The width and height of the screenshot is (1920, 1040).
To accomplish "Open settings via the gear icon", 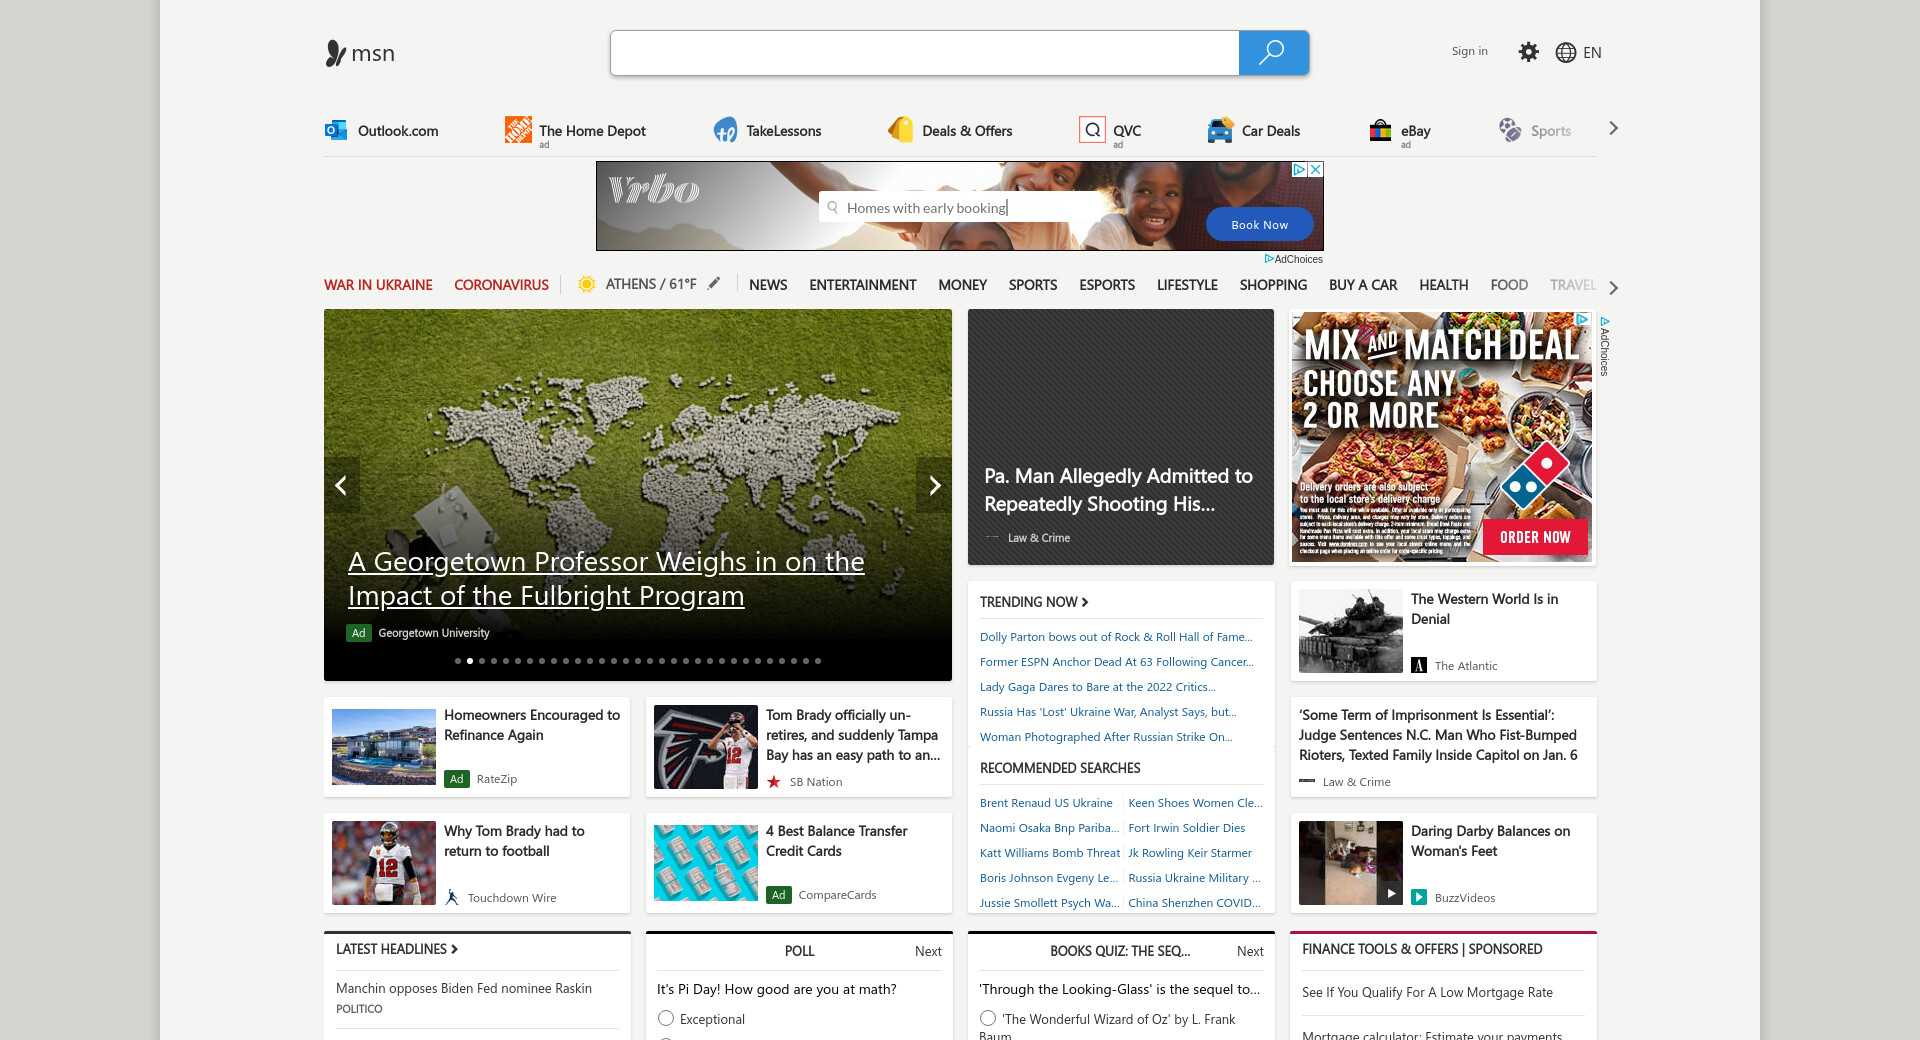I will [1528, 52].
